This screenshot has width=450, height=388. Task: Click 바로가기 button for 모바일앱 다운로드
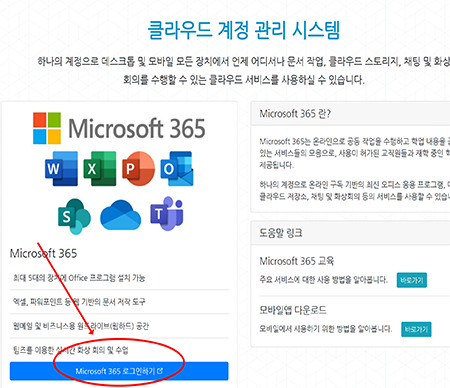tap(416, 329)
